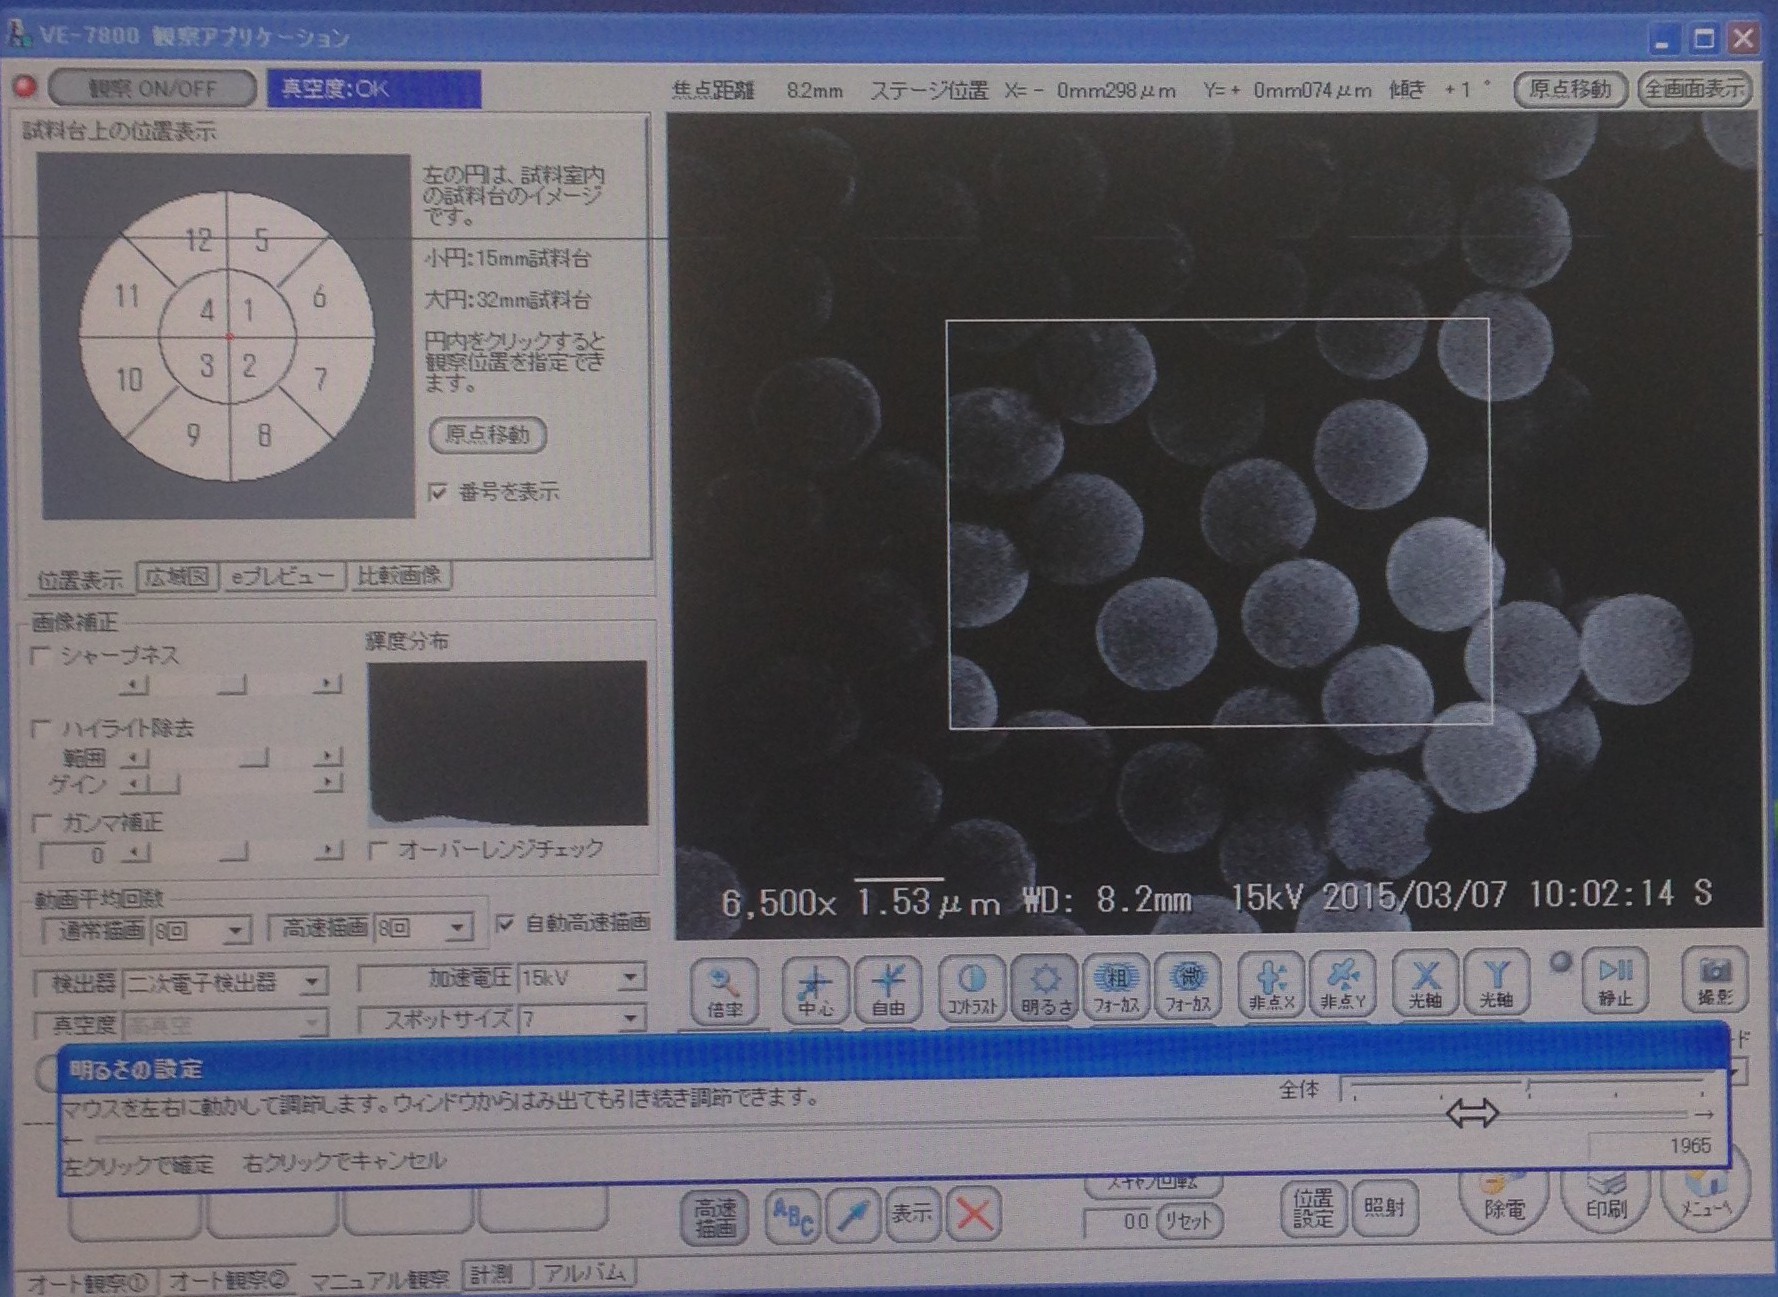Image resolution: width=1778 pixels, height=1297 pixels.
Task: Toggle the 観察 ON/OFF button
Action: pyautogui.click(x=152, y=88)
